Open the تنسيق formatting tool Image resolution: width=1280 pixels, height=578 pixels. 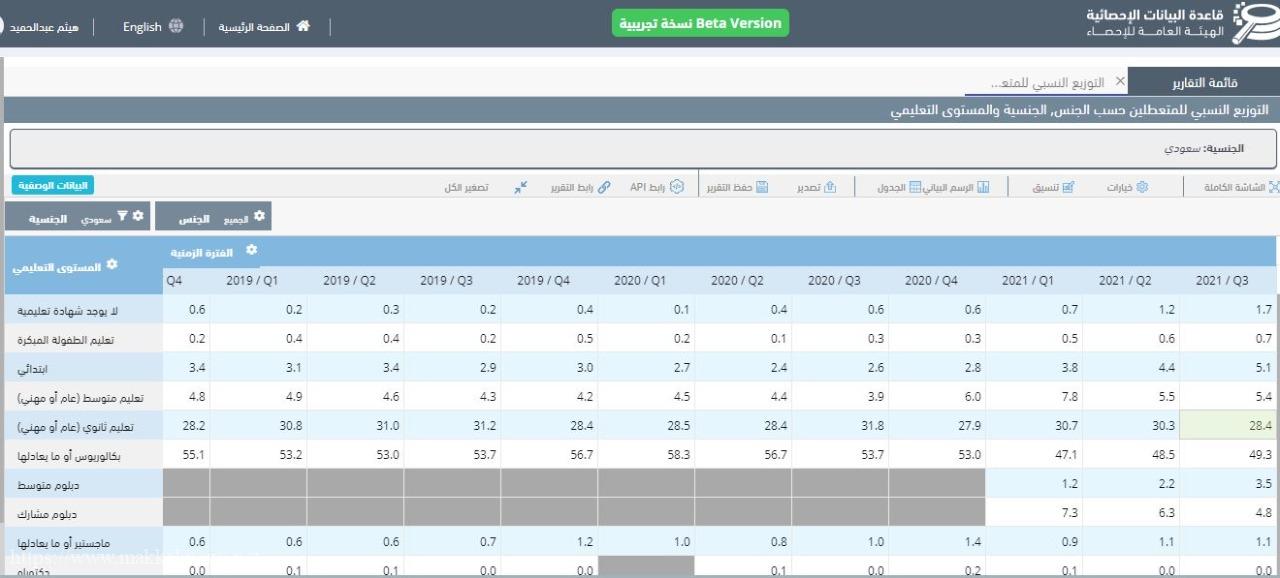coord(1054,187)
